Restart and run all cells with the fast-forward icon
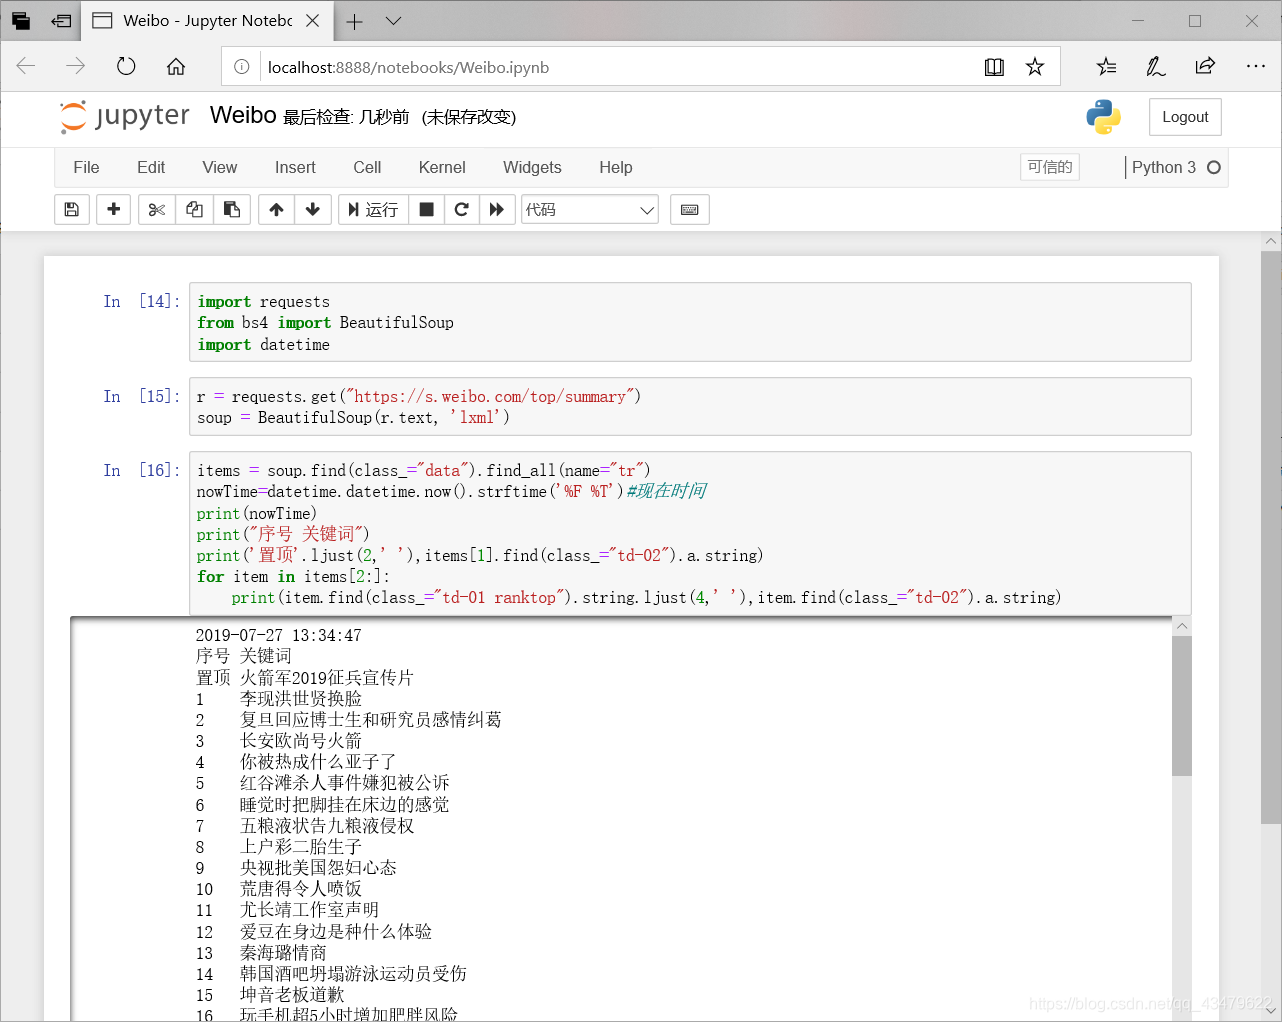This screenshot has height=1022, width=1282. 496,209
